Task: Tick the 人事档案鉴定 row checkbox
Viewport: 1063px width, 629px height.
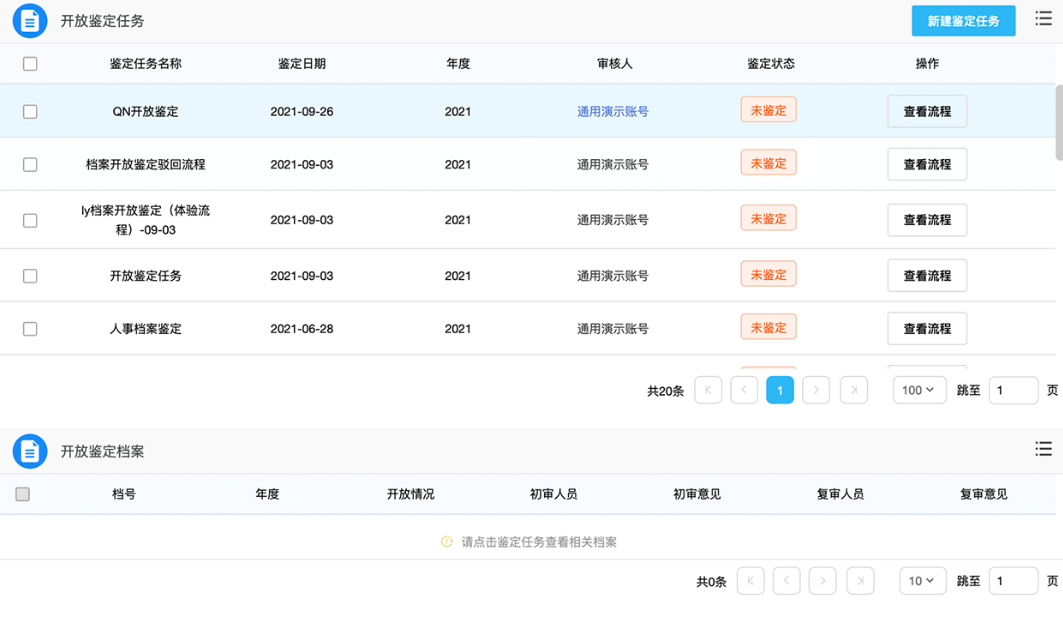Action: (30, 329)
